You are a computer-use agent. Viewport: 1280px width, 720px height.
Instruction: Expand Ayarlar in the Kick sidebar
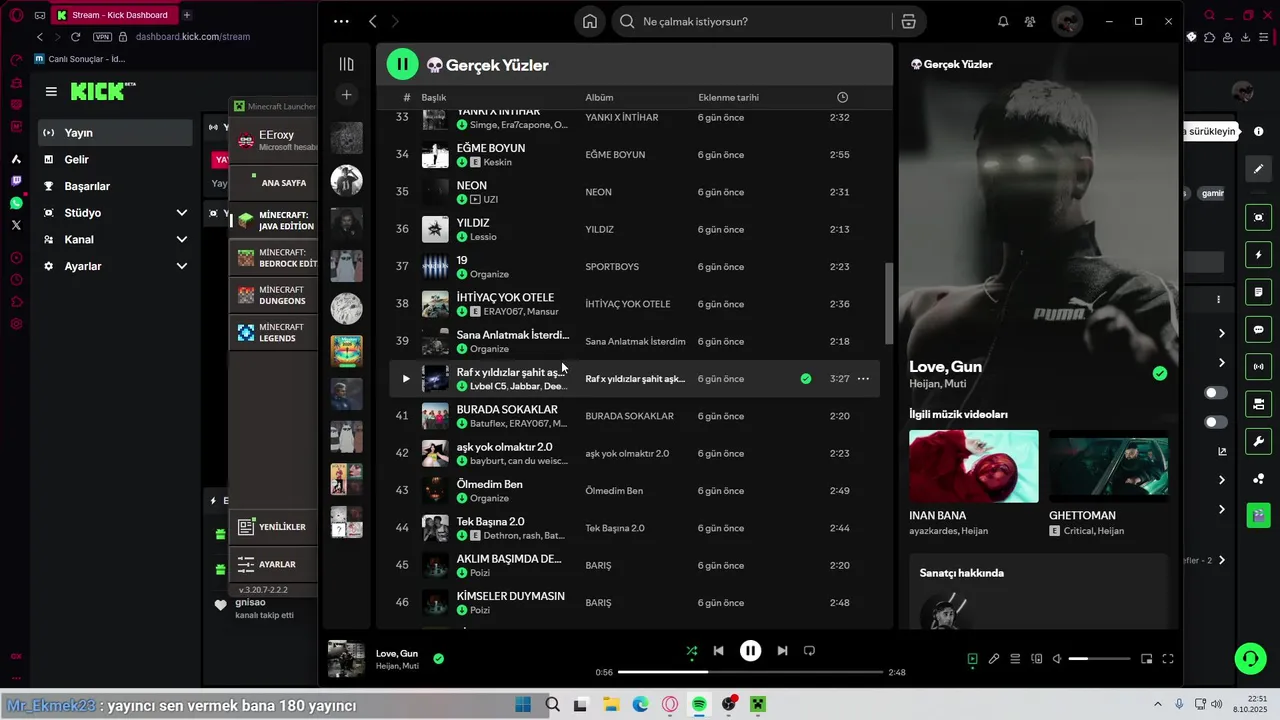tap(115, 266)
